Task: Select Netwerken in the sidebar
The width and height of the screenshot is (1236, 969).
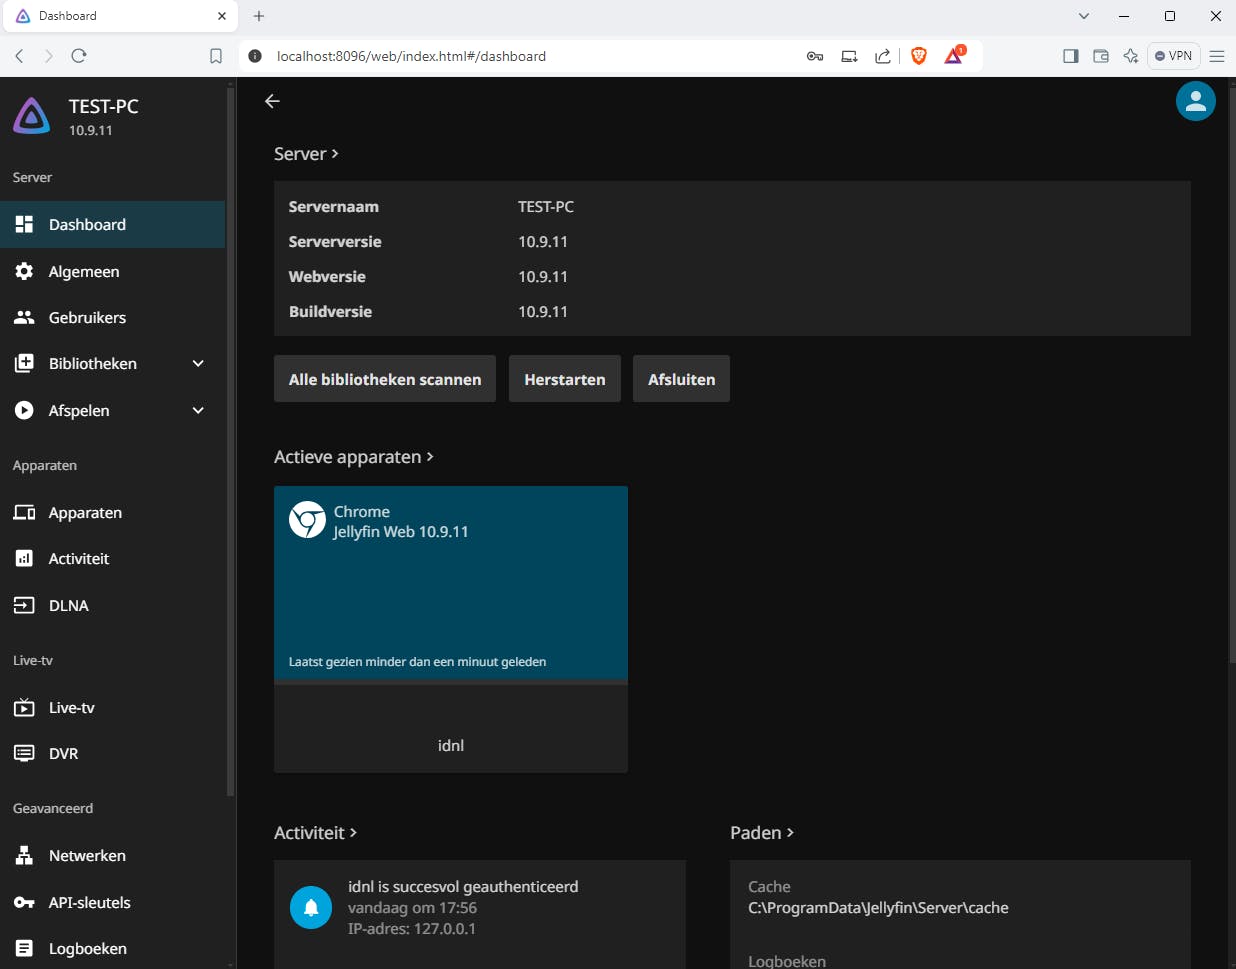Action: pyautogui.click(x=87, y=856)
